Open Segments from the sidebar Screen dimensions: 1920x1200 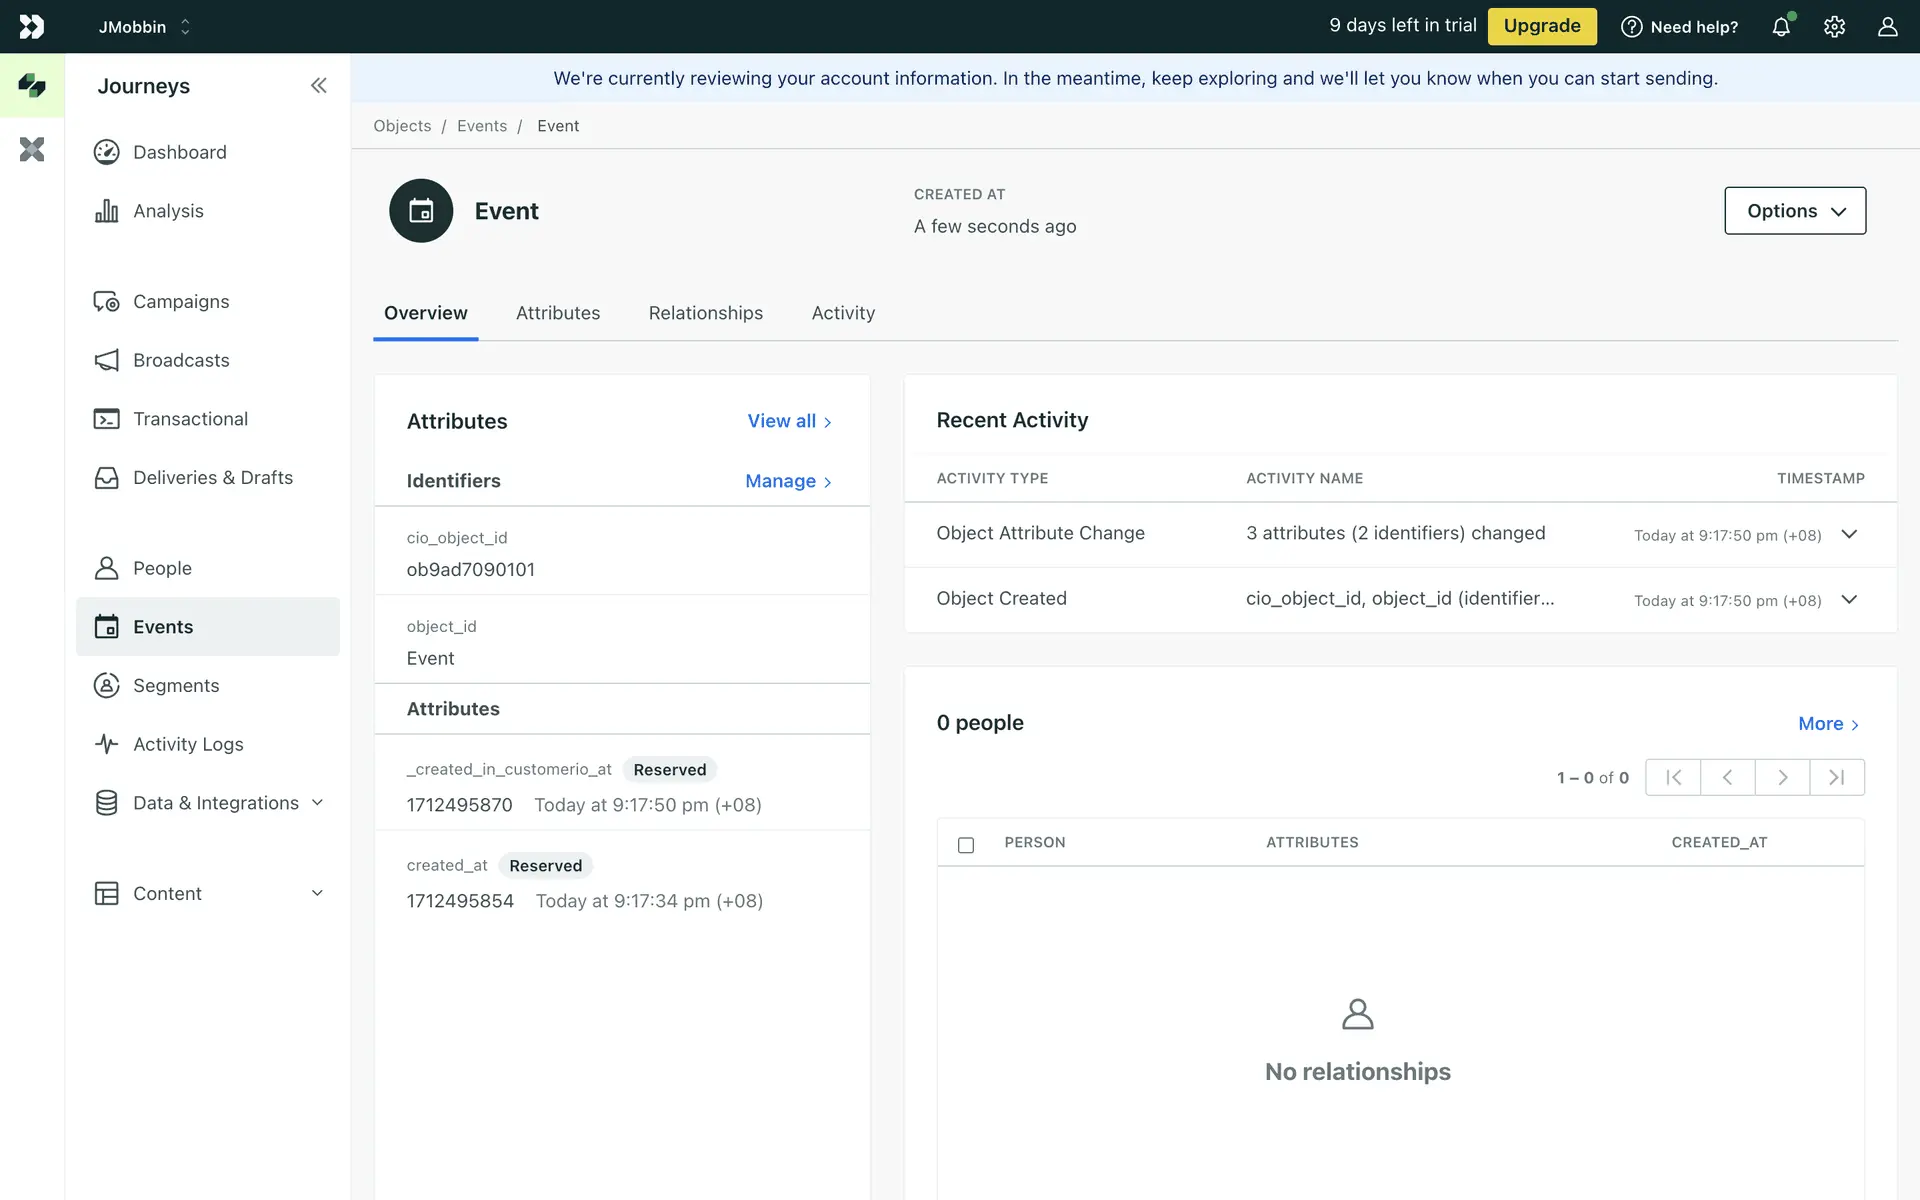tap(176, 686)
